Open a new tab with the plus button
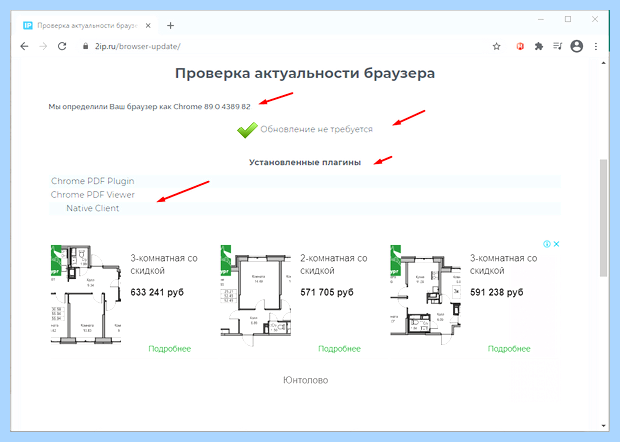This screenshot has height=442, width=620. [x=170, y=26]
